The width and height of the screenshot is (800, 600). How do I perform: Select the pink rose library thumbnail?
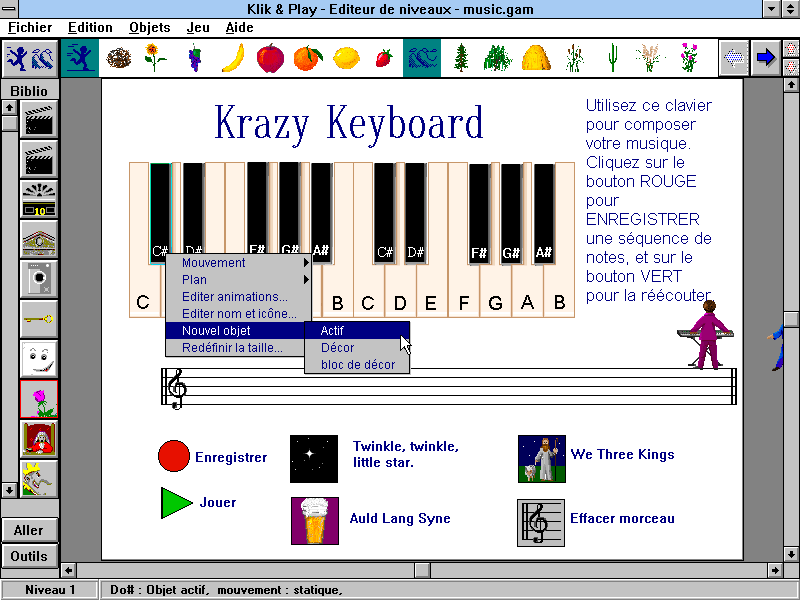click(39, 400)
